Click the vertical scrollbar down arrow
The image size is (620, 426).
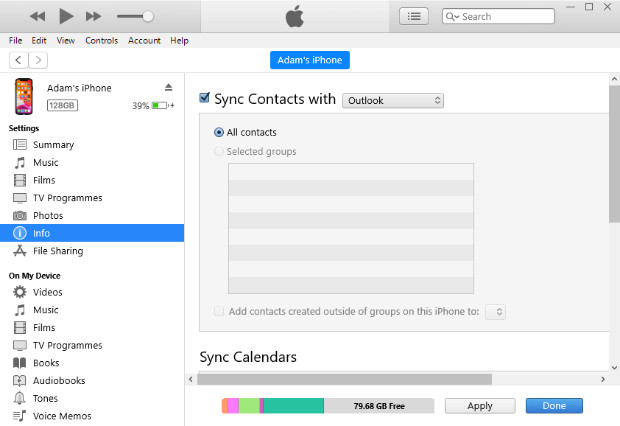point(614,367)
